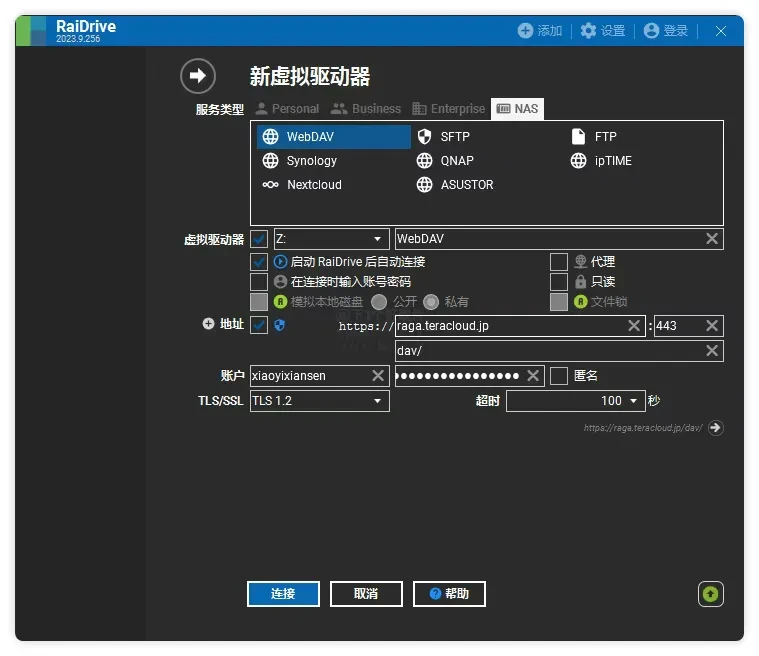Screen dimensions: 759x656
Task: Select the NAS tab
Action: pos(517,108)
